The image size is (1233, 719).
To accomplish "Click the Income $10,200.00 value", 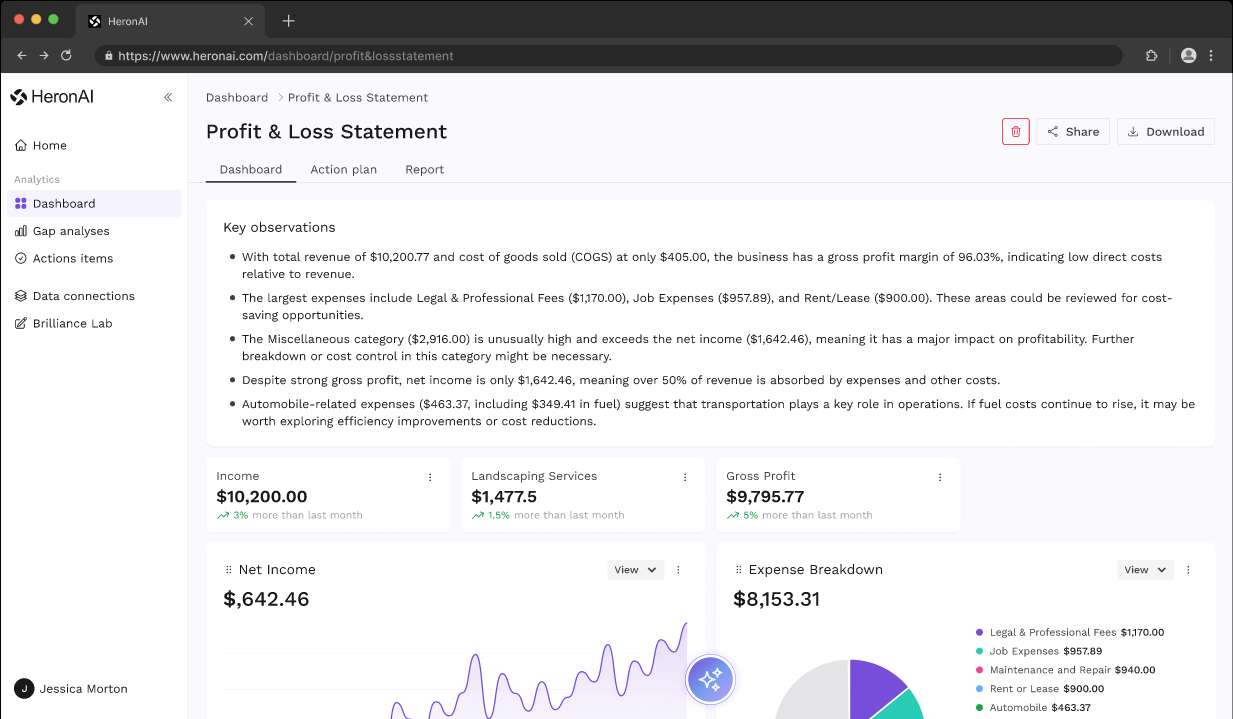I will [262, 497].
